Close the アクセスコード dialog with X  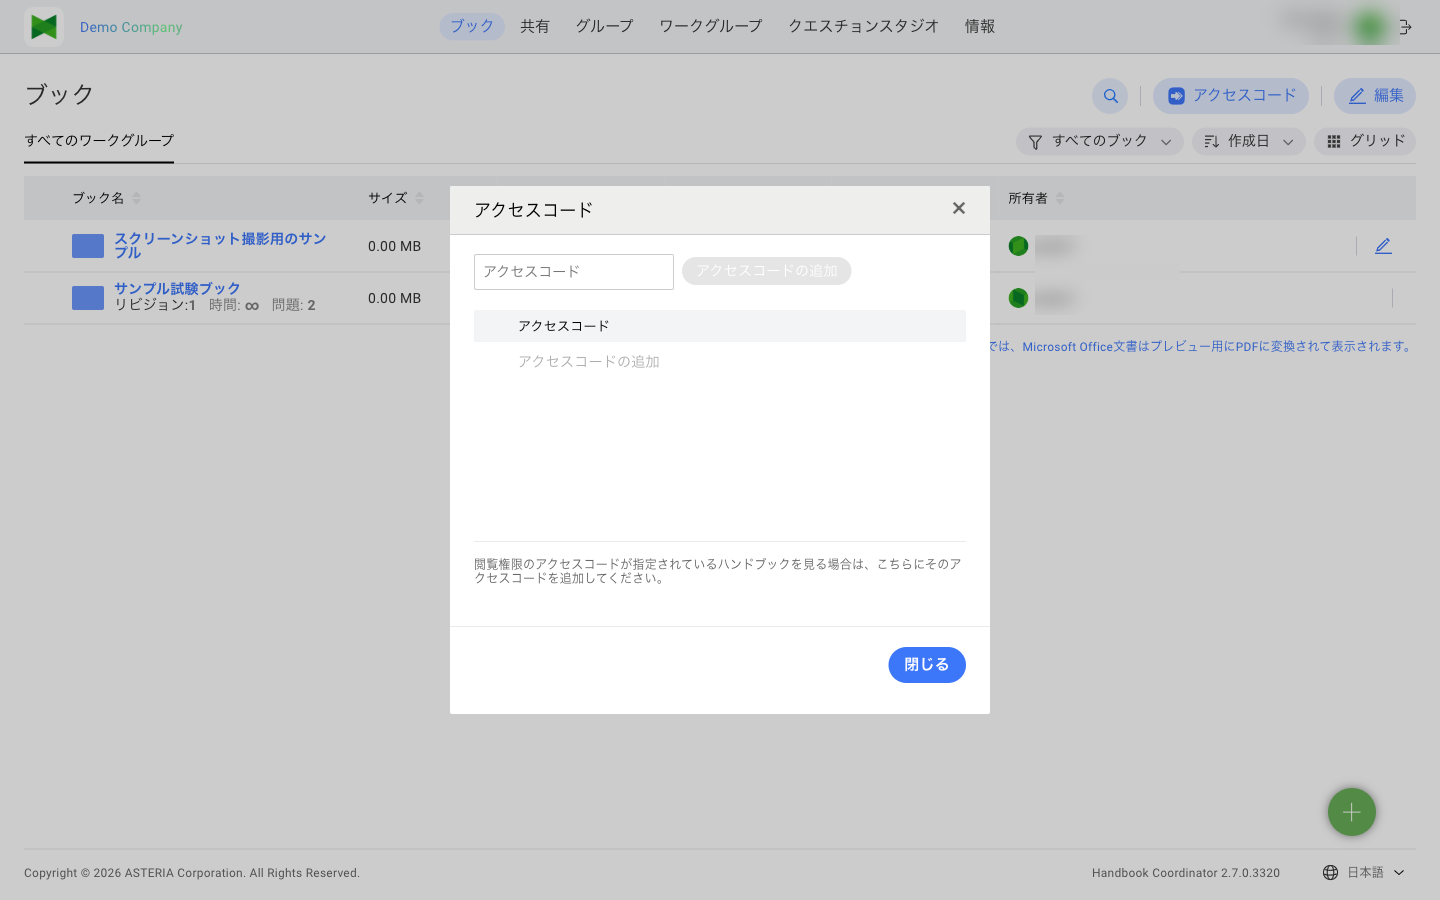(x=959, y=208)
